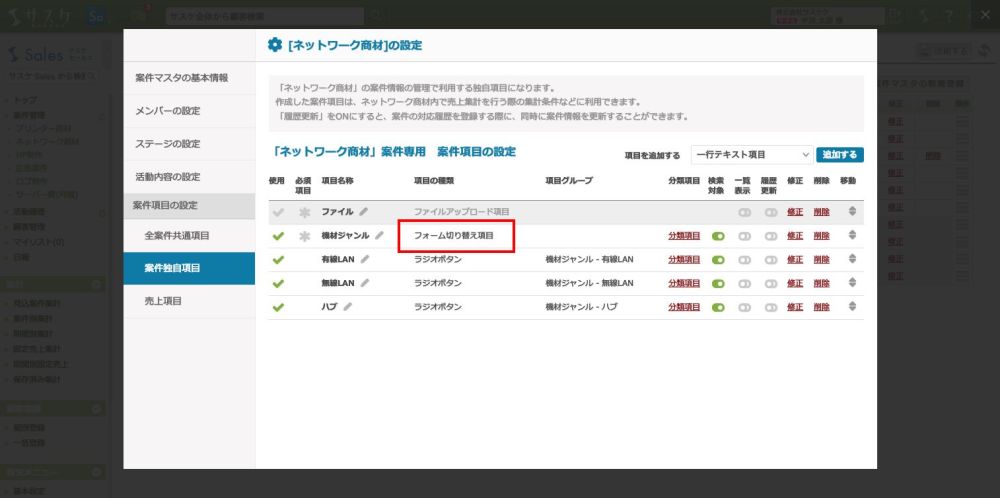The image size is (1000, 498).
Task: Click the pencil icon next to ファイル
Action: (x=364, y=212)
